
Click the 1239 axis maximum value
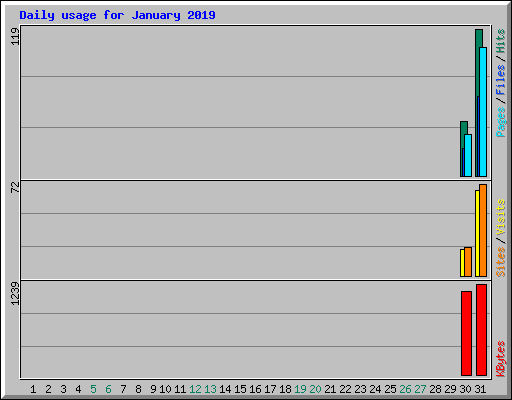pyautogui.click(x=15, y=293)
